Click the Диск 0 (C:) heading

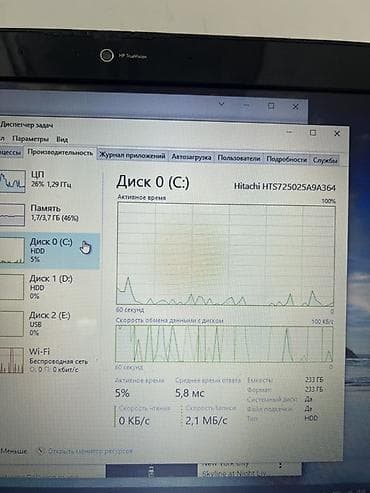pos(153,182)
